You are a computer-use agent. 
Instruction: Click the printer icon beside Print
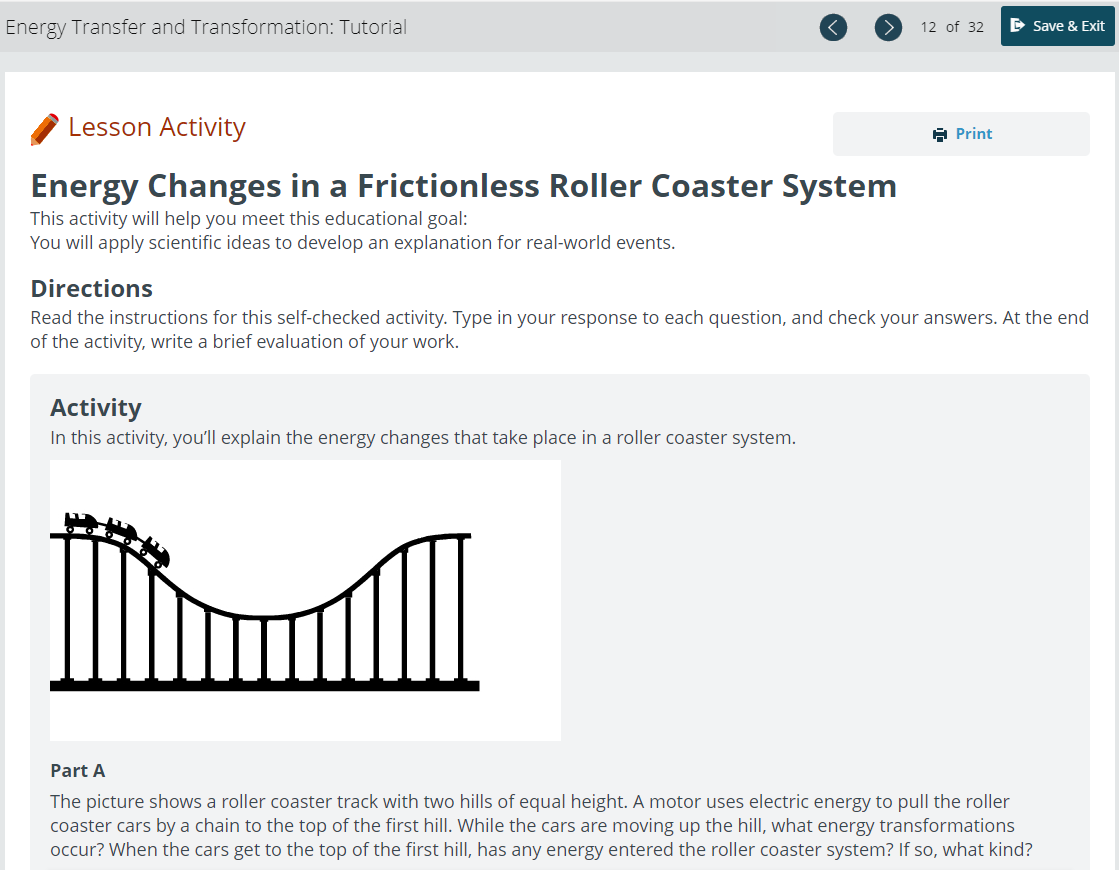(x=940, y=135)
